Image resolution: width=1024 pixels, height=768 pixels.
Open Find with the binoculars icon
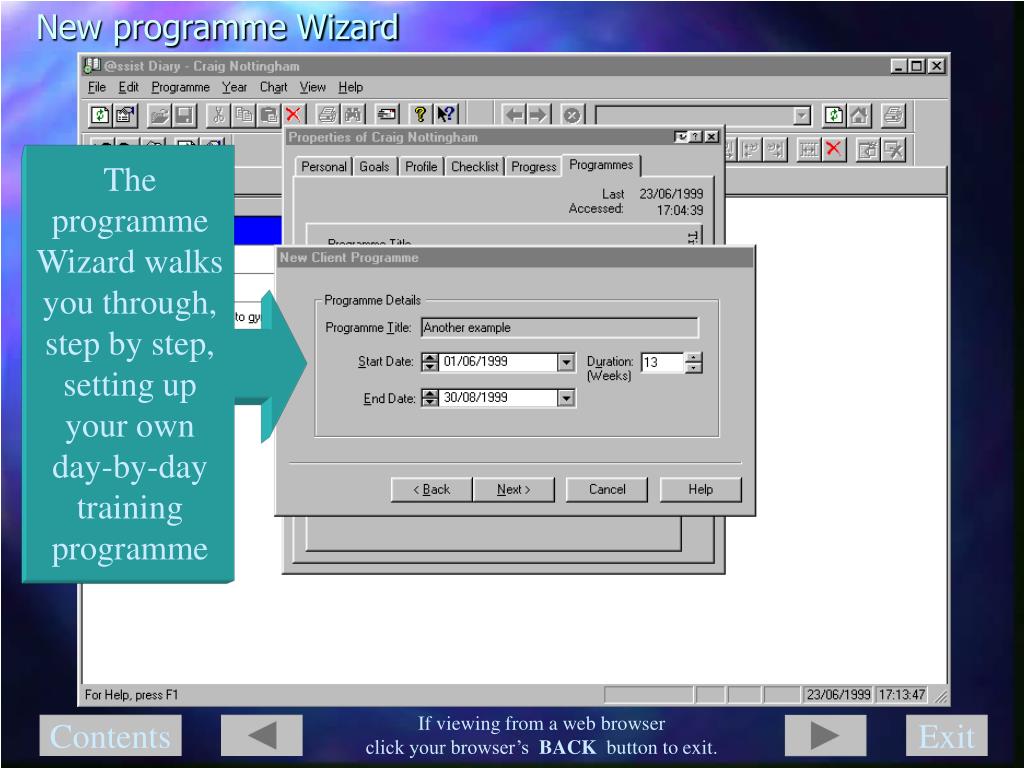tap(353, 116)
